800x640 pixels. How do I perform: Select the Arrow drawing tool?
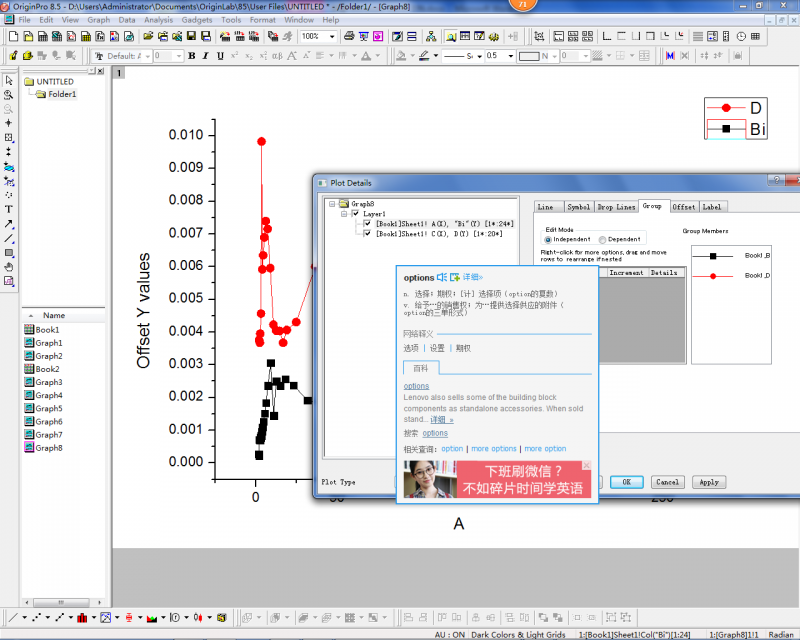(x=9, y=224)
